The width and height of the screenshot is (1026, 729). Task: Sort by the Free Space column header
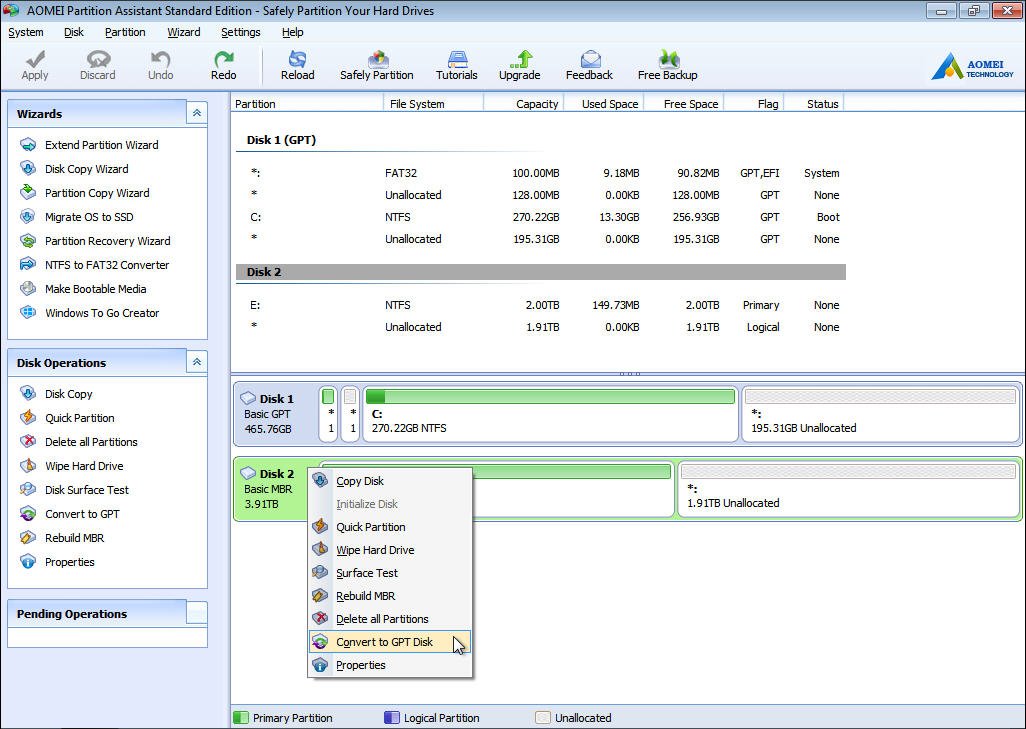[683, 104]
